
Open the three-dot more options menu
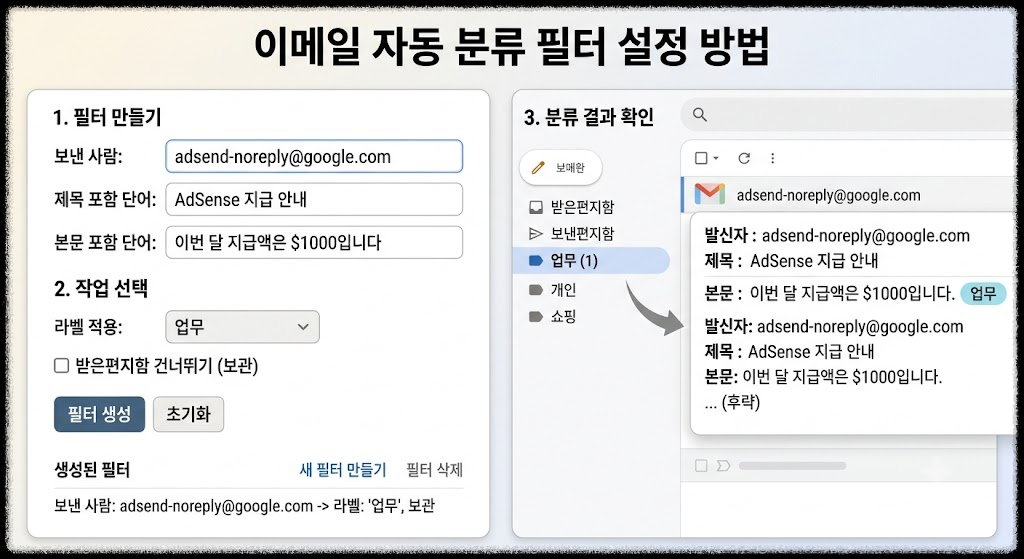click(773, 158)
